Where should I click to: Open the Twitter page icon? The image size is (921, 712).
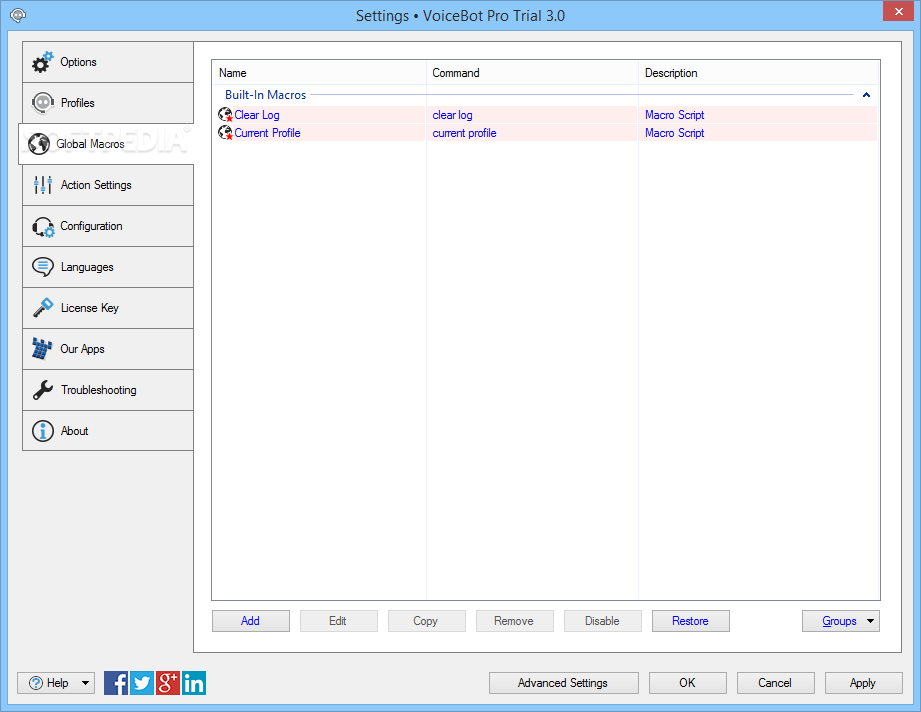pos(142,683)
